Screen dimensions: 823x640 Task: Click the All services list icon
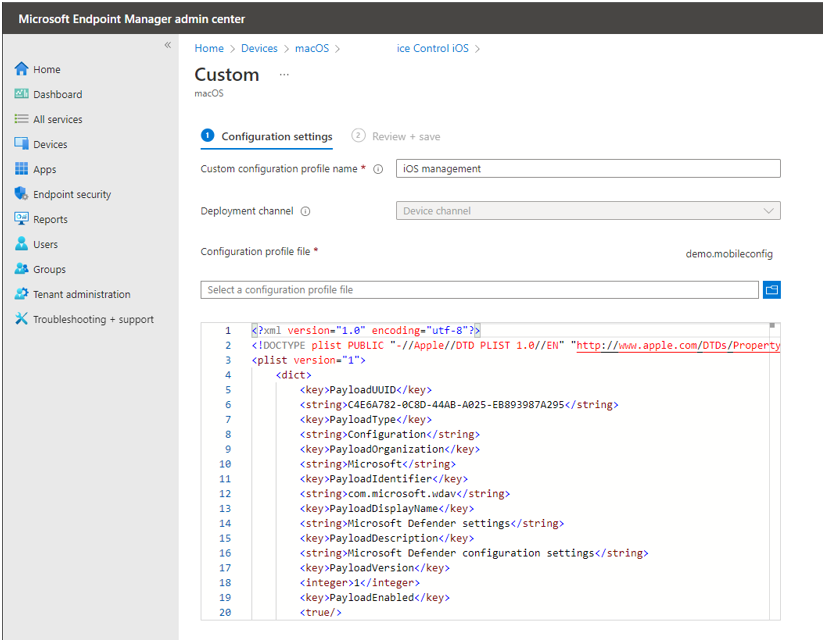point(21,119)
